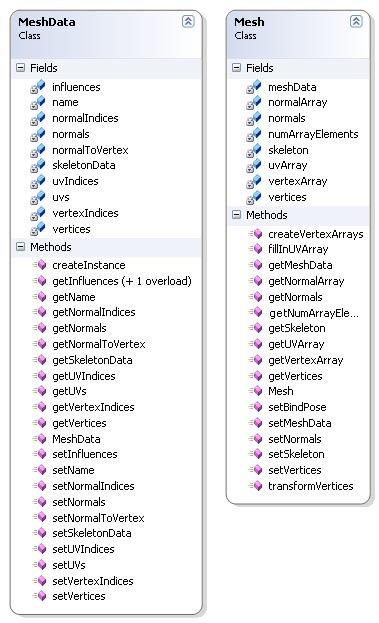
Task: Select the setMeshData method
Action: [x=300, y=423]
